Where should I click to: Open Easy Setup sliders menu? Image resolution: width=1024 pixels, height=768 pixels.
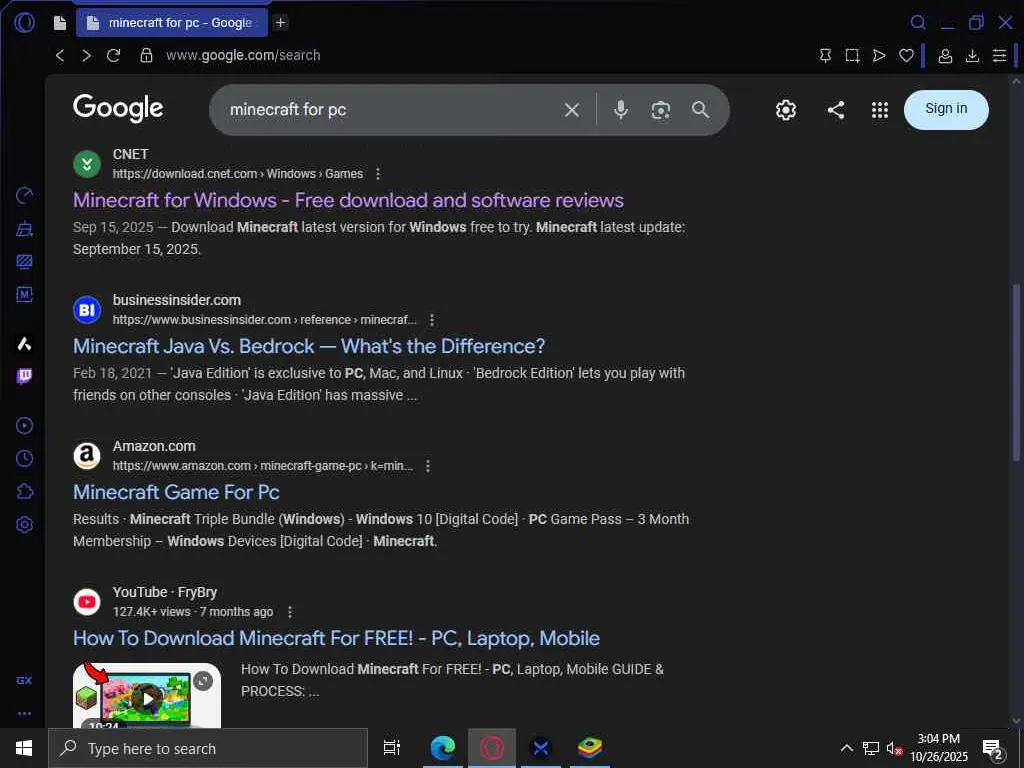pos(999,56)
